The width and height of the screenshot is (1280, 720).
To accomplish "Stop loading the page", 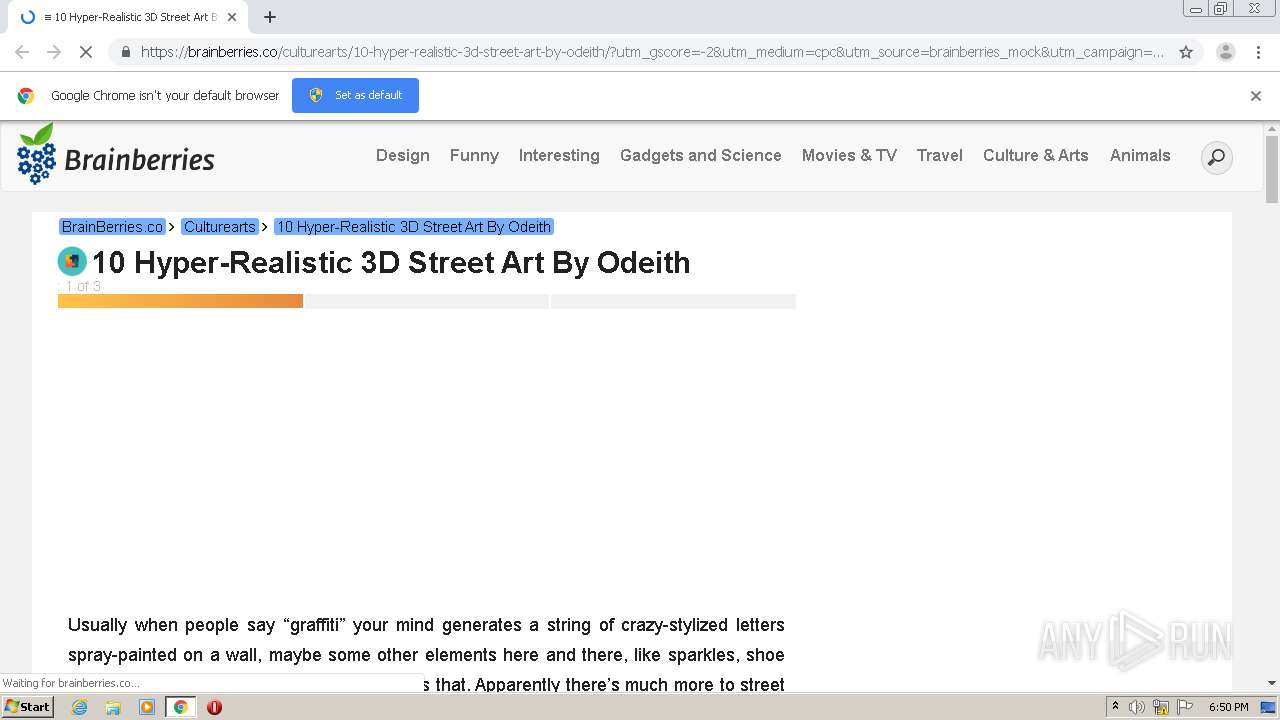I will tap(86, 52).
